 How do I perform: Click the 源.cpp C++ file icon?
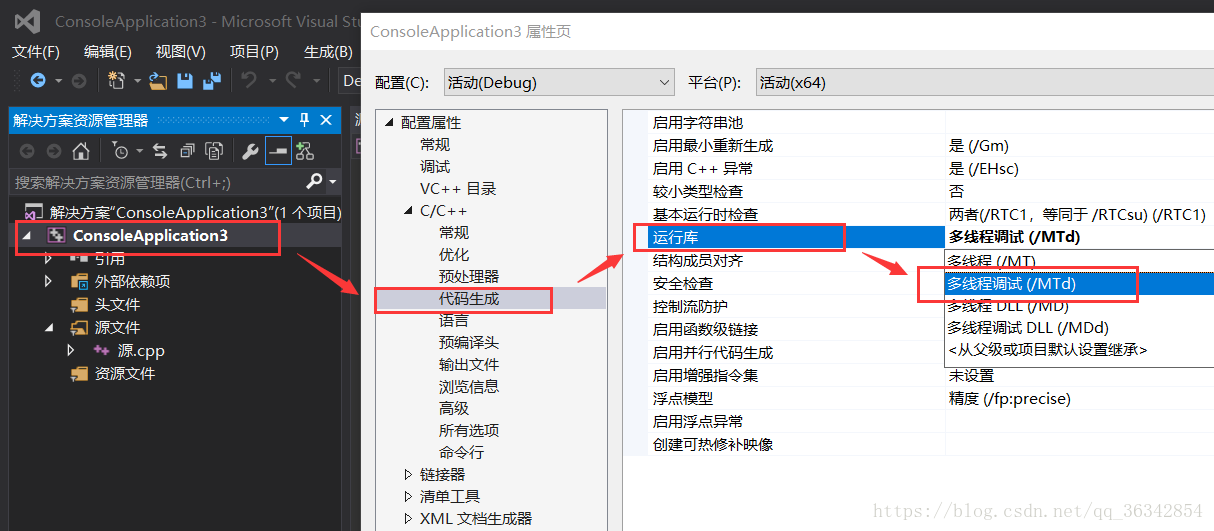coord(101,350)
